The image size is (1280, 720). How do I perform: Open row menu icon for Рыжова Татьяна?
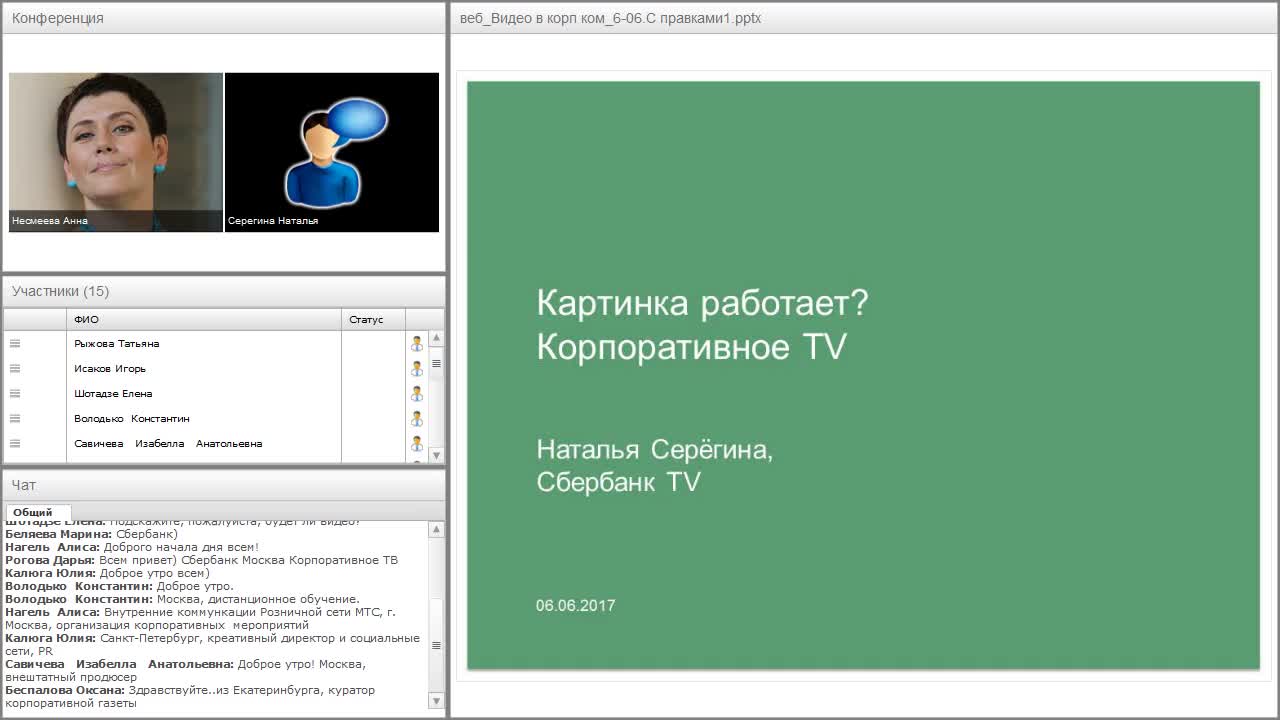pyautogui.click(x=14, y=343)
